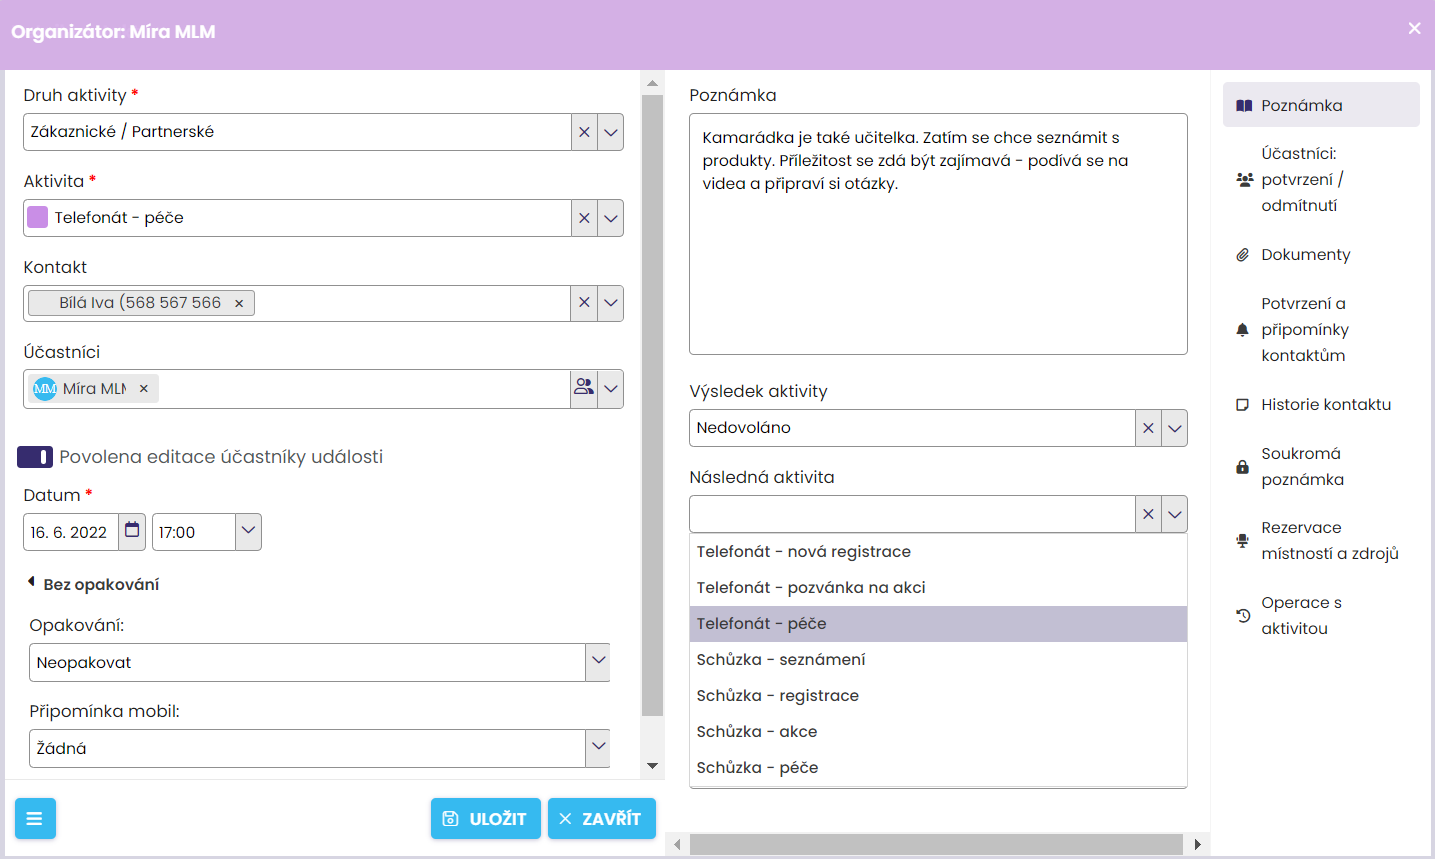Clear the Výsledek aktivity value
1435x859 pixels.
click(1148, 428)
